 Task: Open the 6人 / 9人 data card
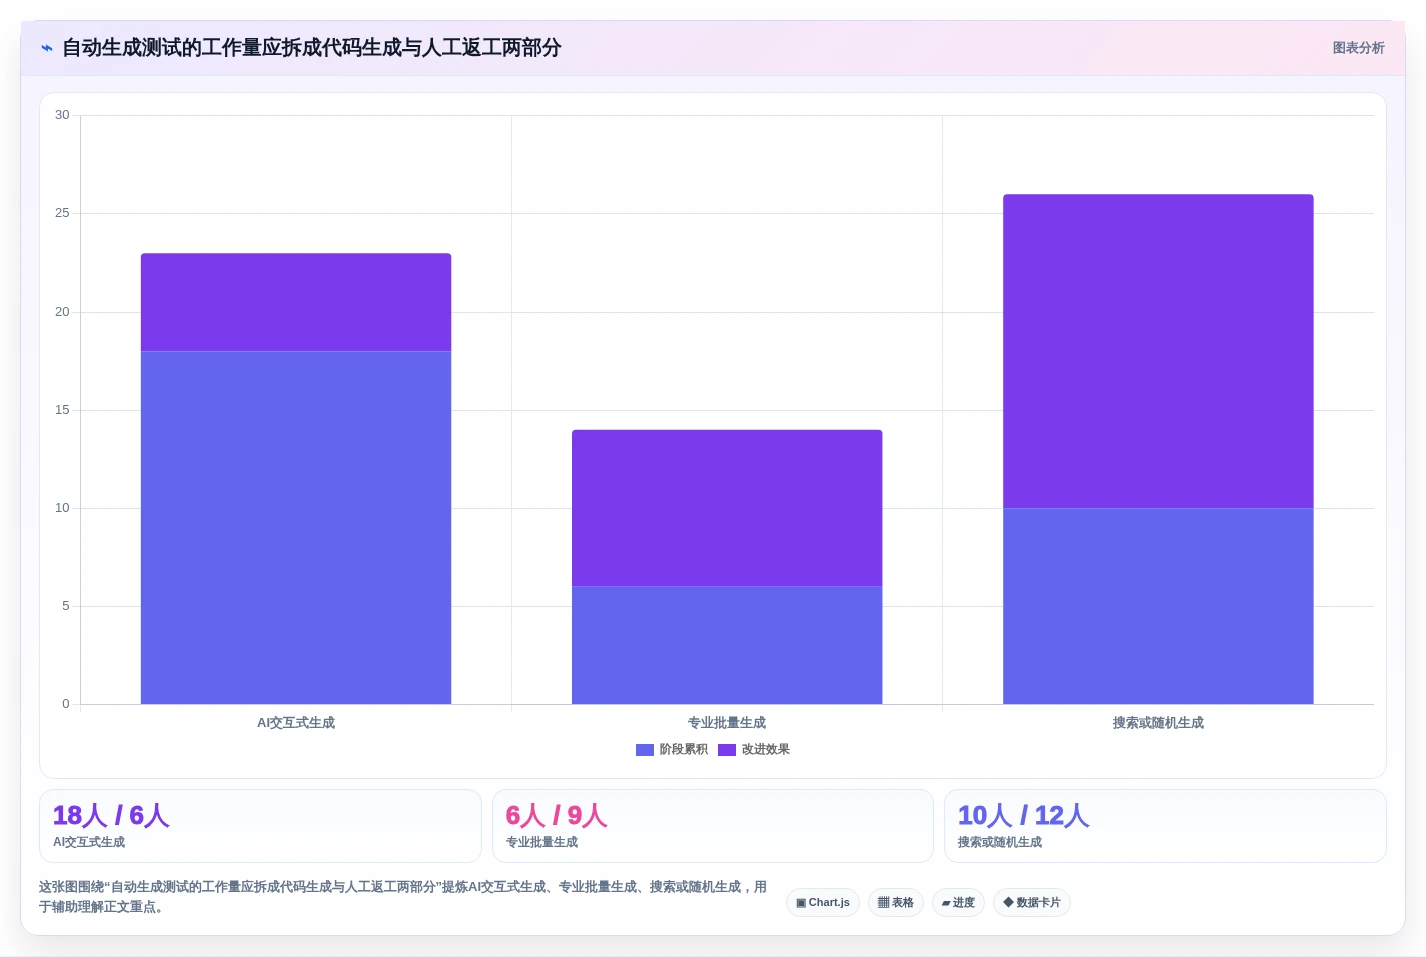tap(712, 826)
